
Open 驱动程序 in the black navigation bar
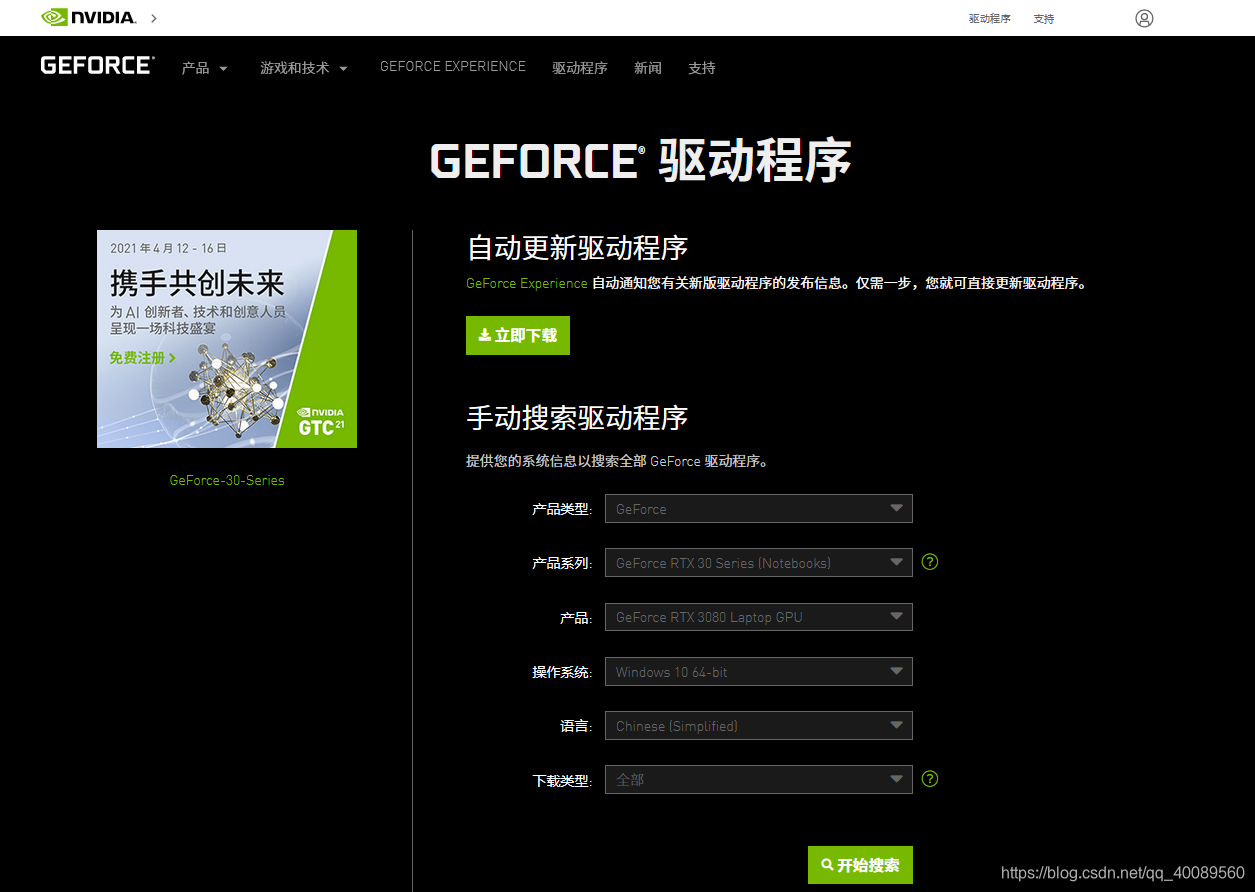click(x=580, y=68)
